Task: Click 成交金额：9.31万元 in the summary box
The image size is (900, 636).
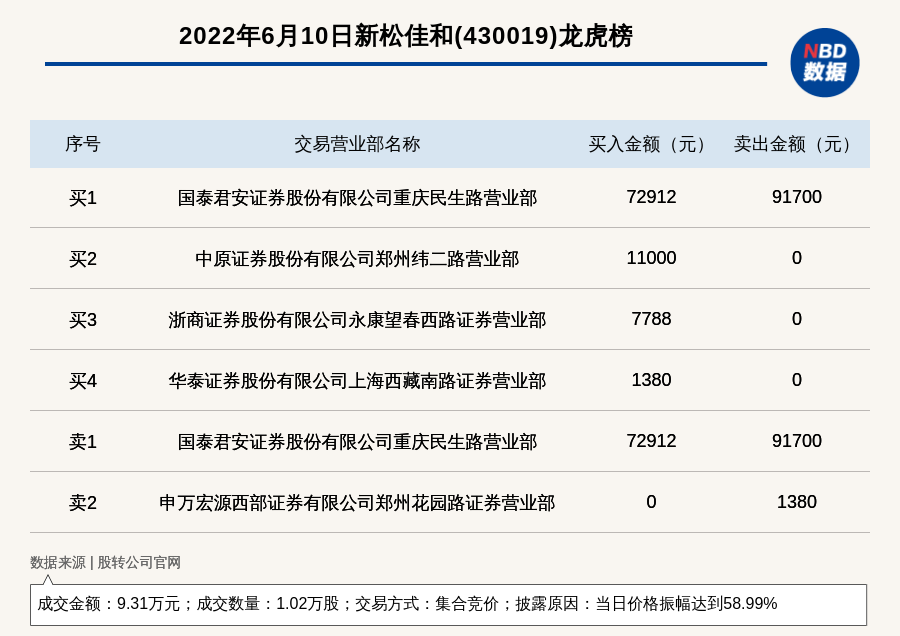Action: pos(108,604)
